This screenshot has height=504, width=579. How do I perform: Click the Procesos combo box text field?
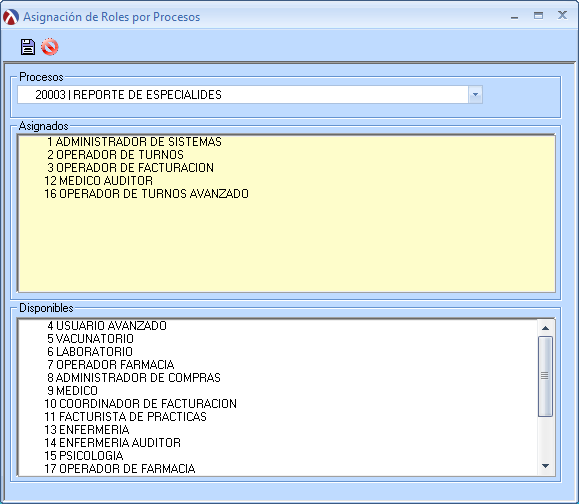click(x=243, y=95)
